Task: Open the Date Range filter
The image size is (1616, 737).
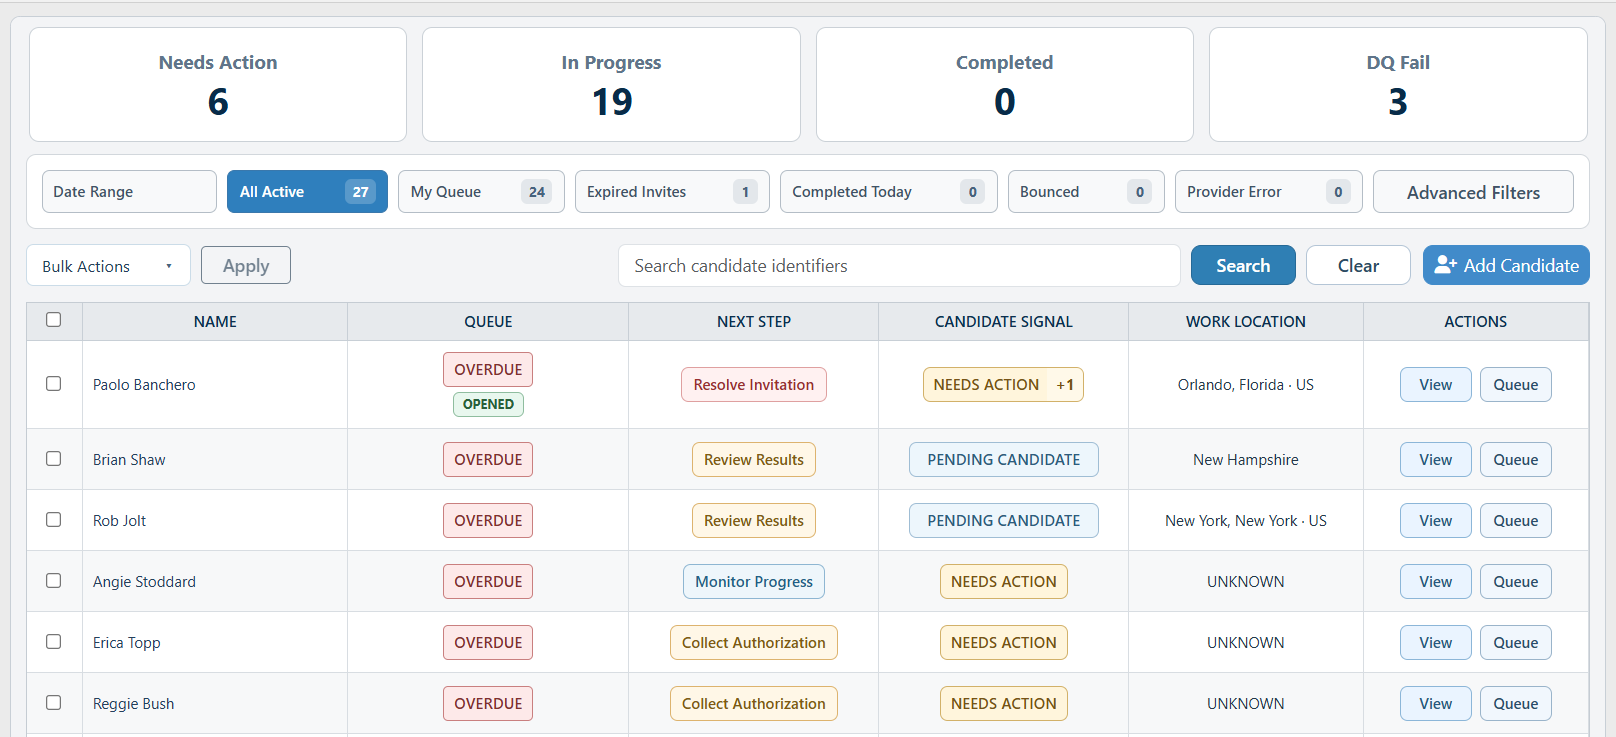Action: point(129,191)
